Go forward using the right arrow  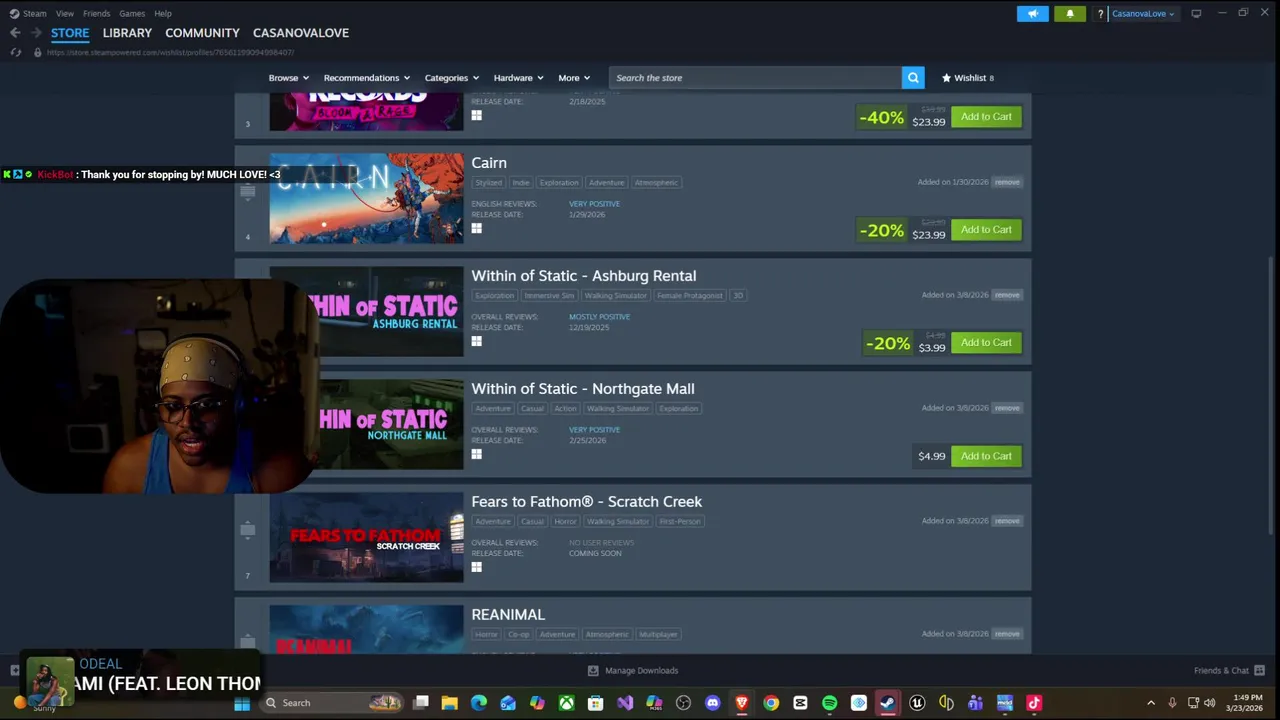(36, 33)
